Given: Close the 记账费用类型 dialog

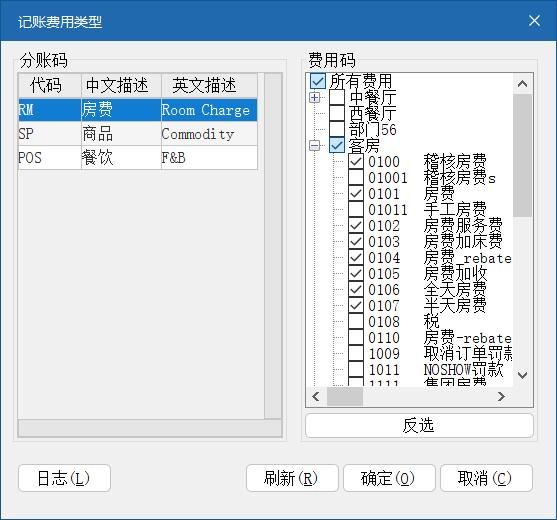Looking at the screenshot, I should 534,21.
